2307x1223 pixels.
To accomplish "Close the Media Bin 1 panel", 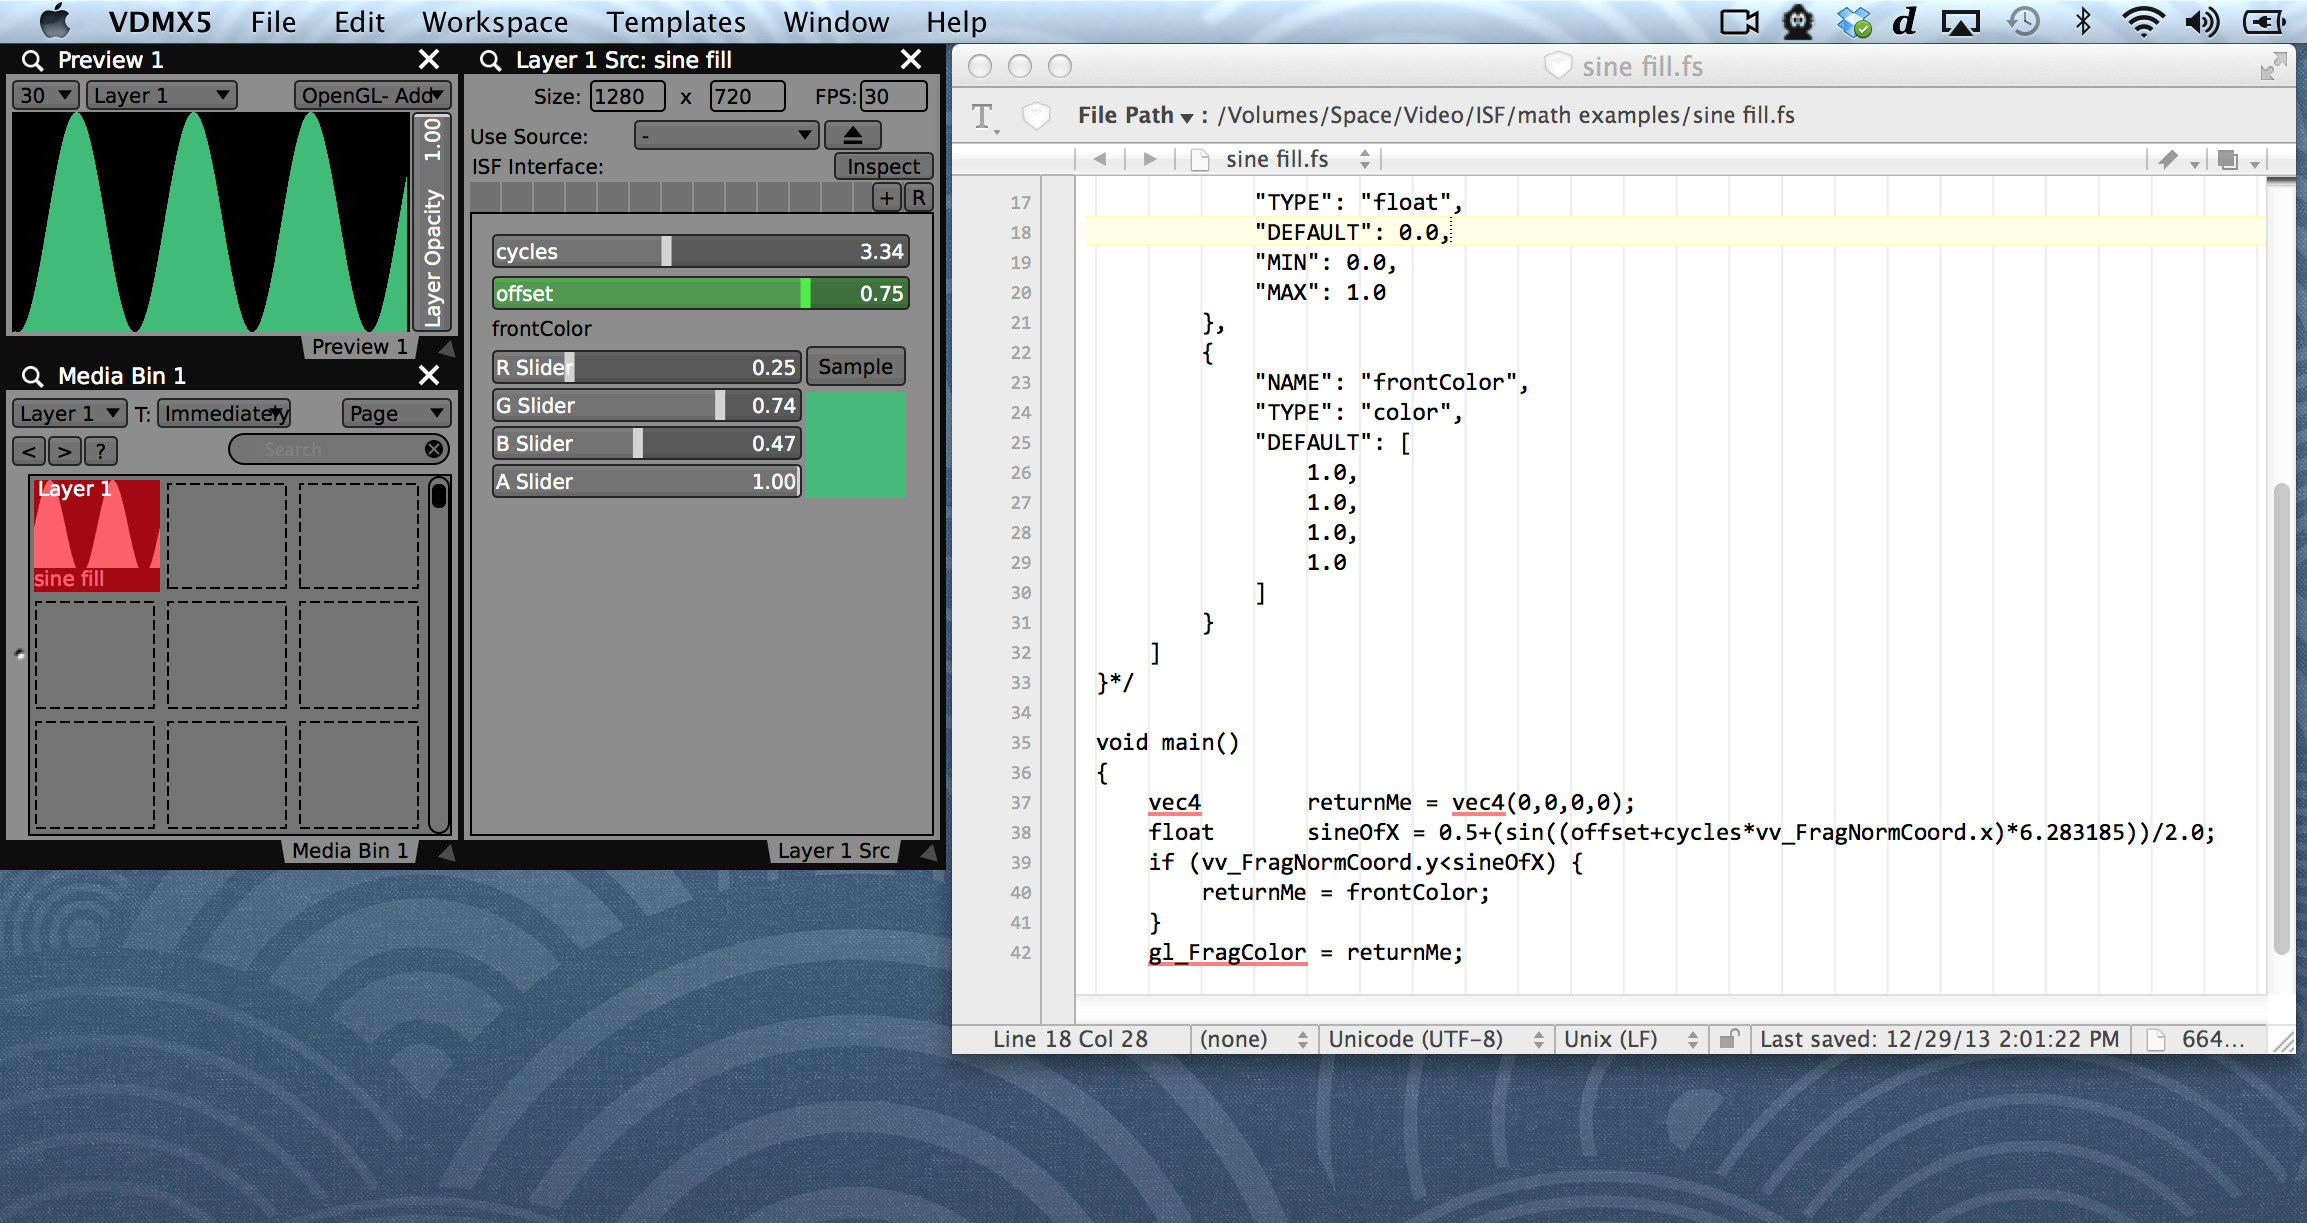I will (429, 375).
